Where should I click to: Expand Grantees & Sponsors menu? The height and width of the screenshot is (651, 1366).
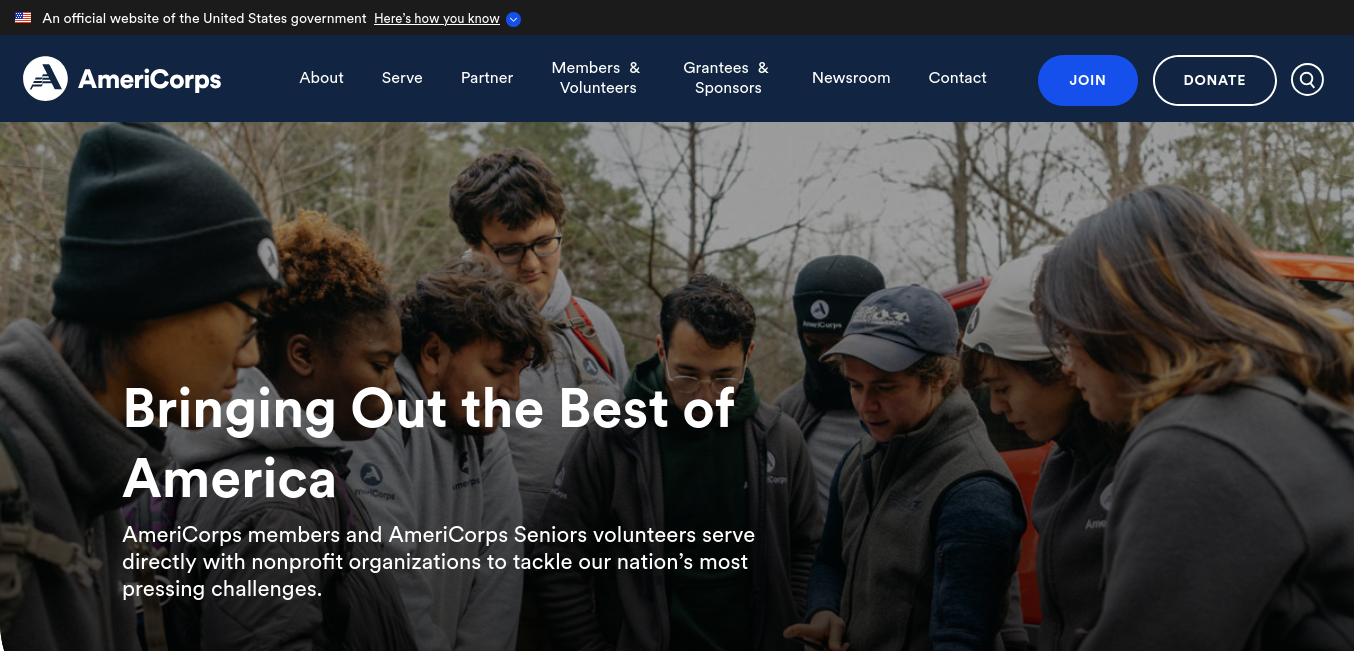pos(727,78)
